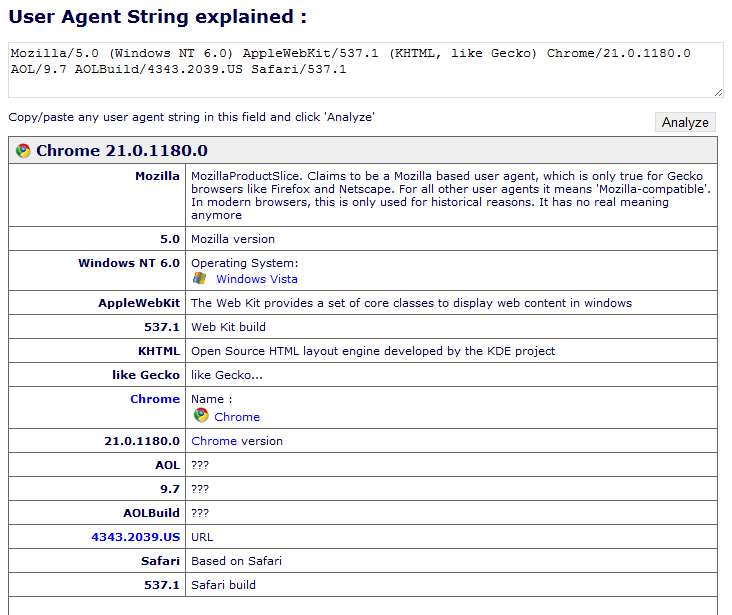Screen dimensions: 732x615
Task: Click Chrome link in 'Chrome version' row
Action: [214, 441]
